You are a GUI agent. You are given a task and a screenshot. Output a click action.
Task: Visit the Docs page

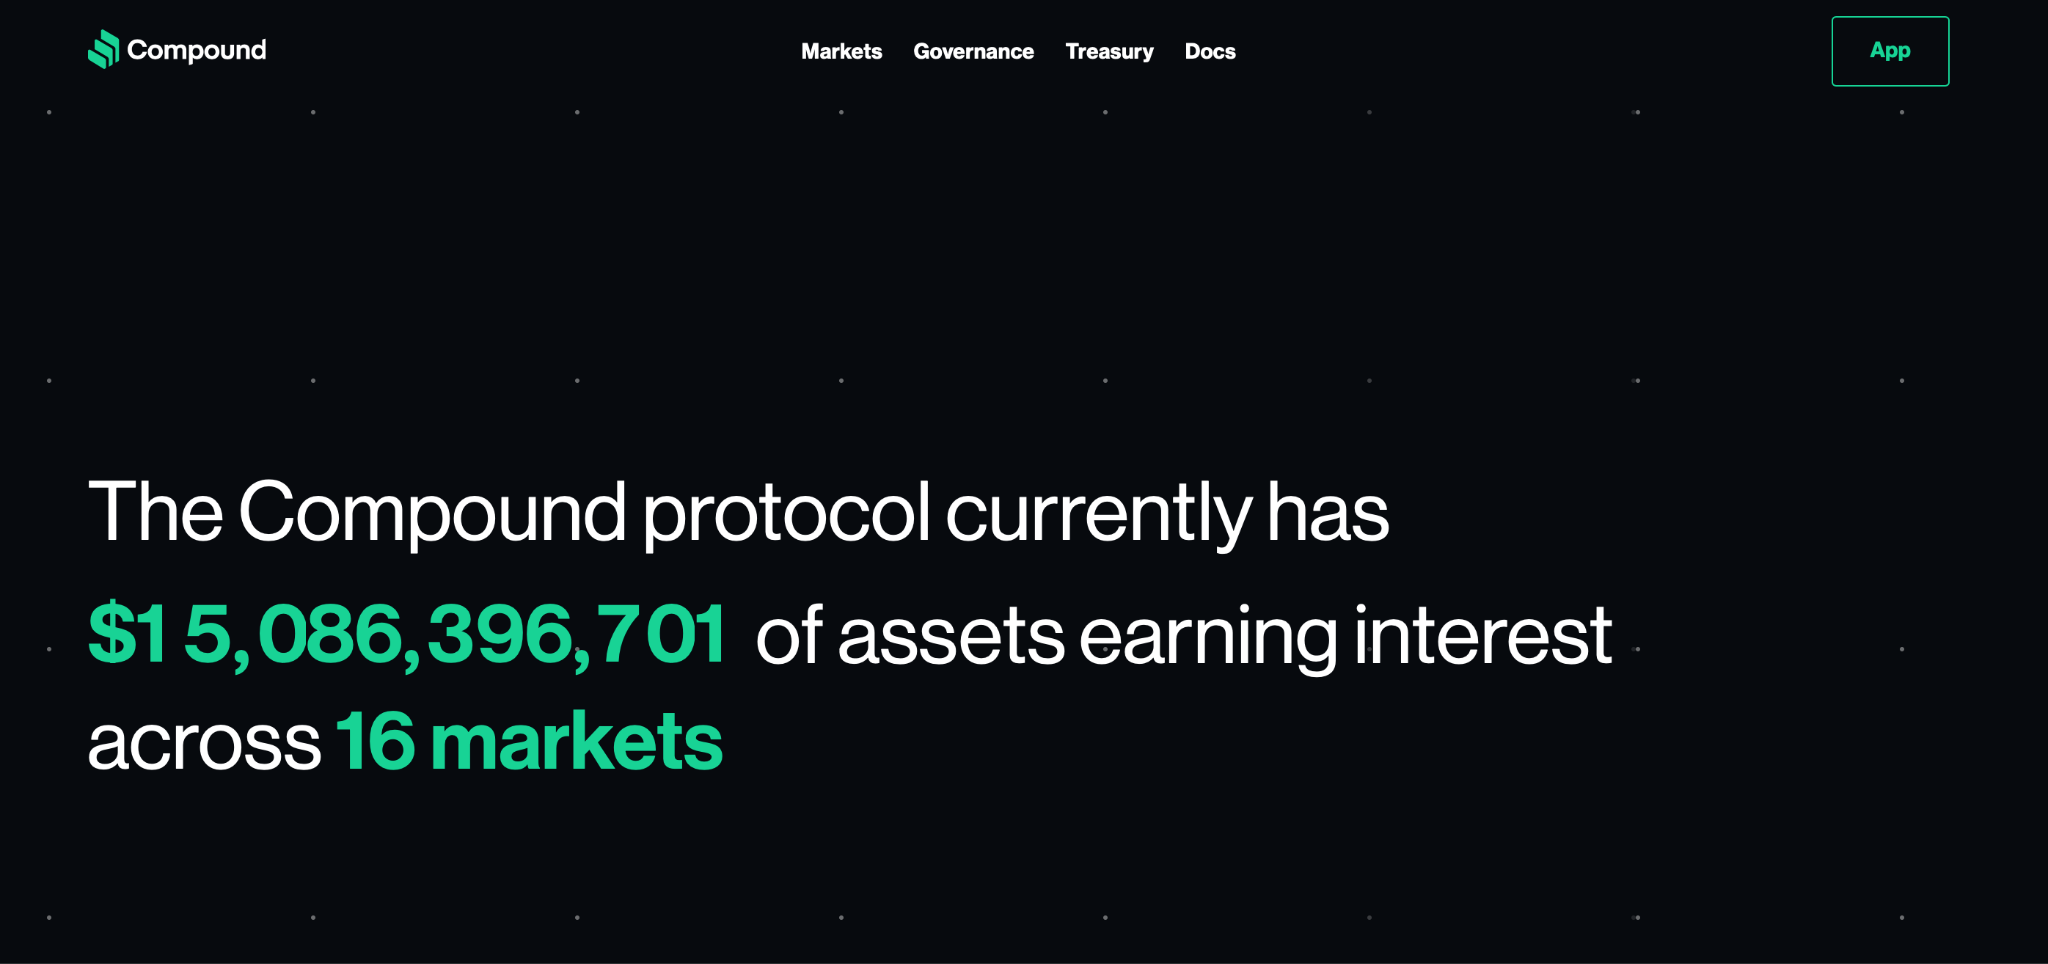coord(1210,51)
